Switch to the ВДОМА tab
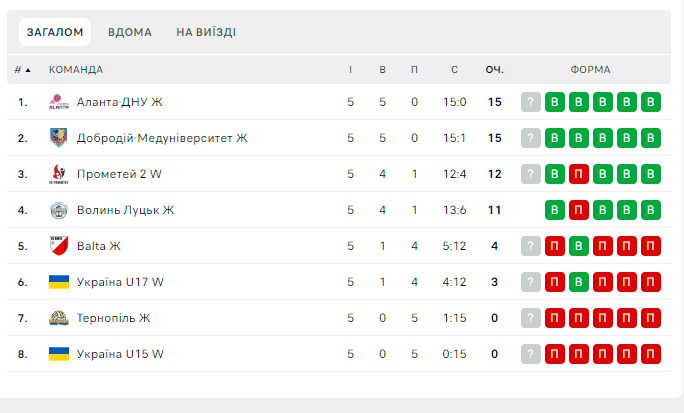684x413 pixels. (130, 32)
